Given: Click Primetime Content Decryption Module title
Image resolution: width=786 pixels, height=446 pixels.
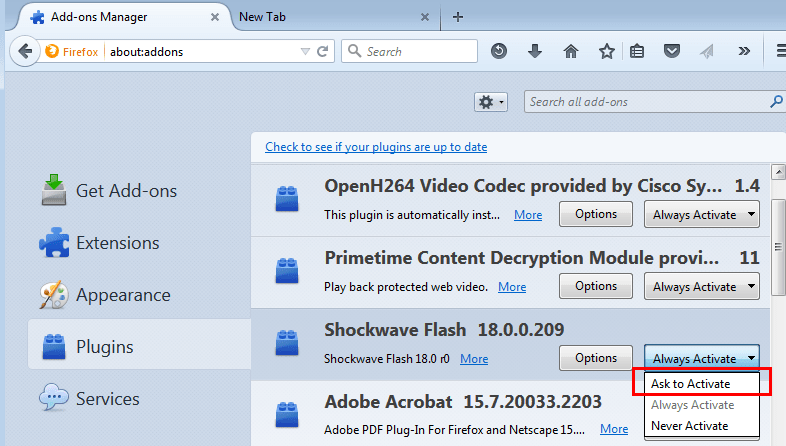Looking at the screenshot, I should coord(521,258).
